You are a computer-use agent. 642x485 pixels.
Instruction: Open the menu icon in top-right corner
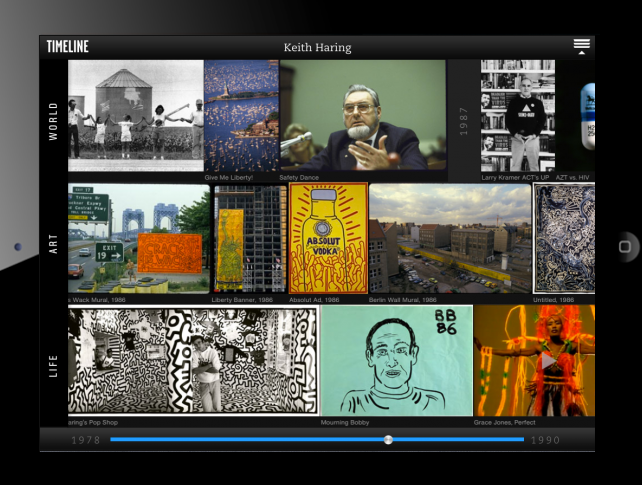coord(581,47)
